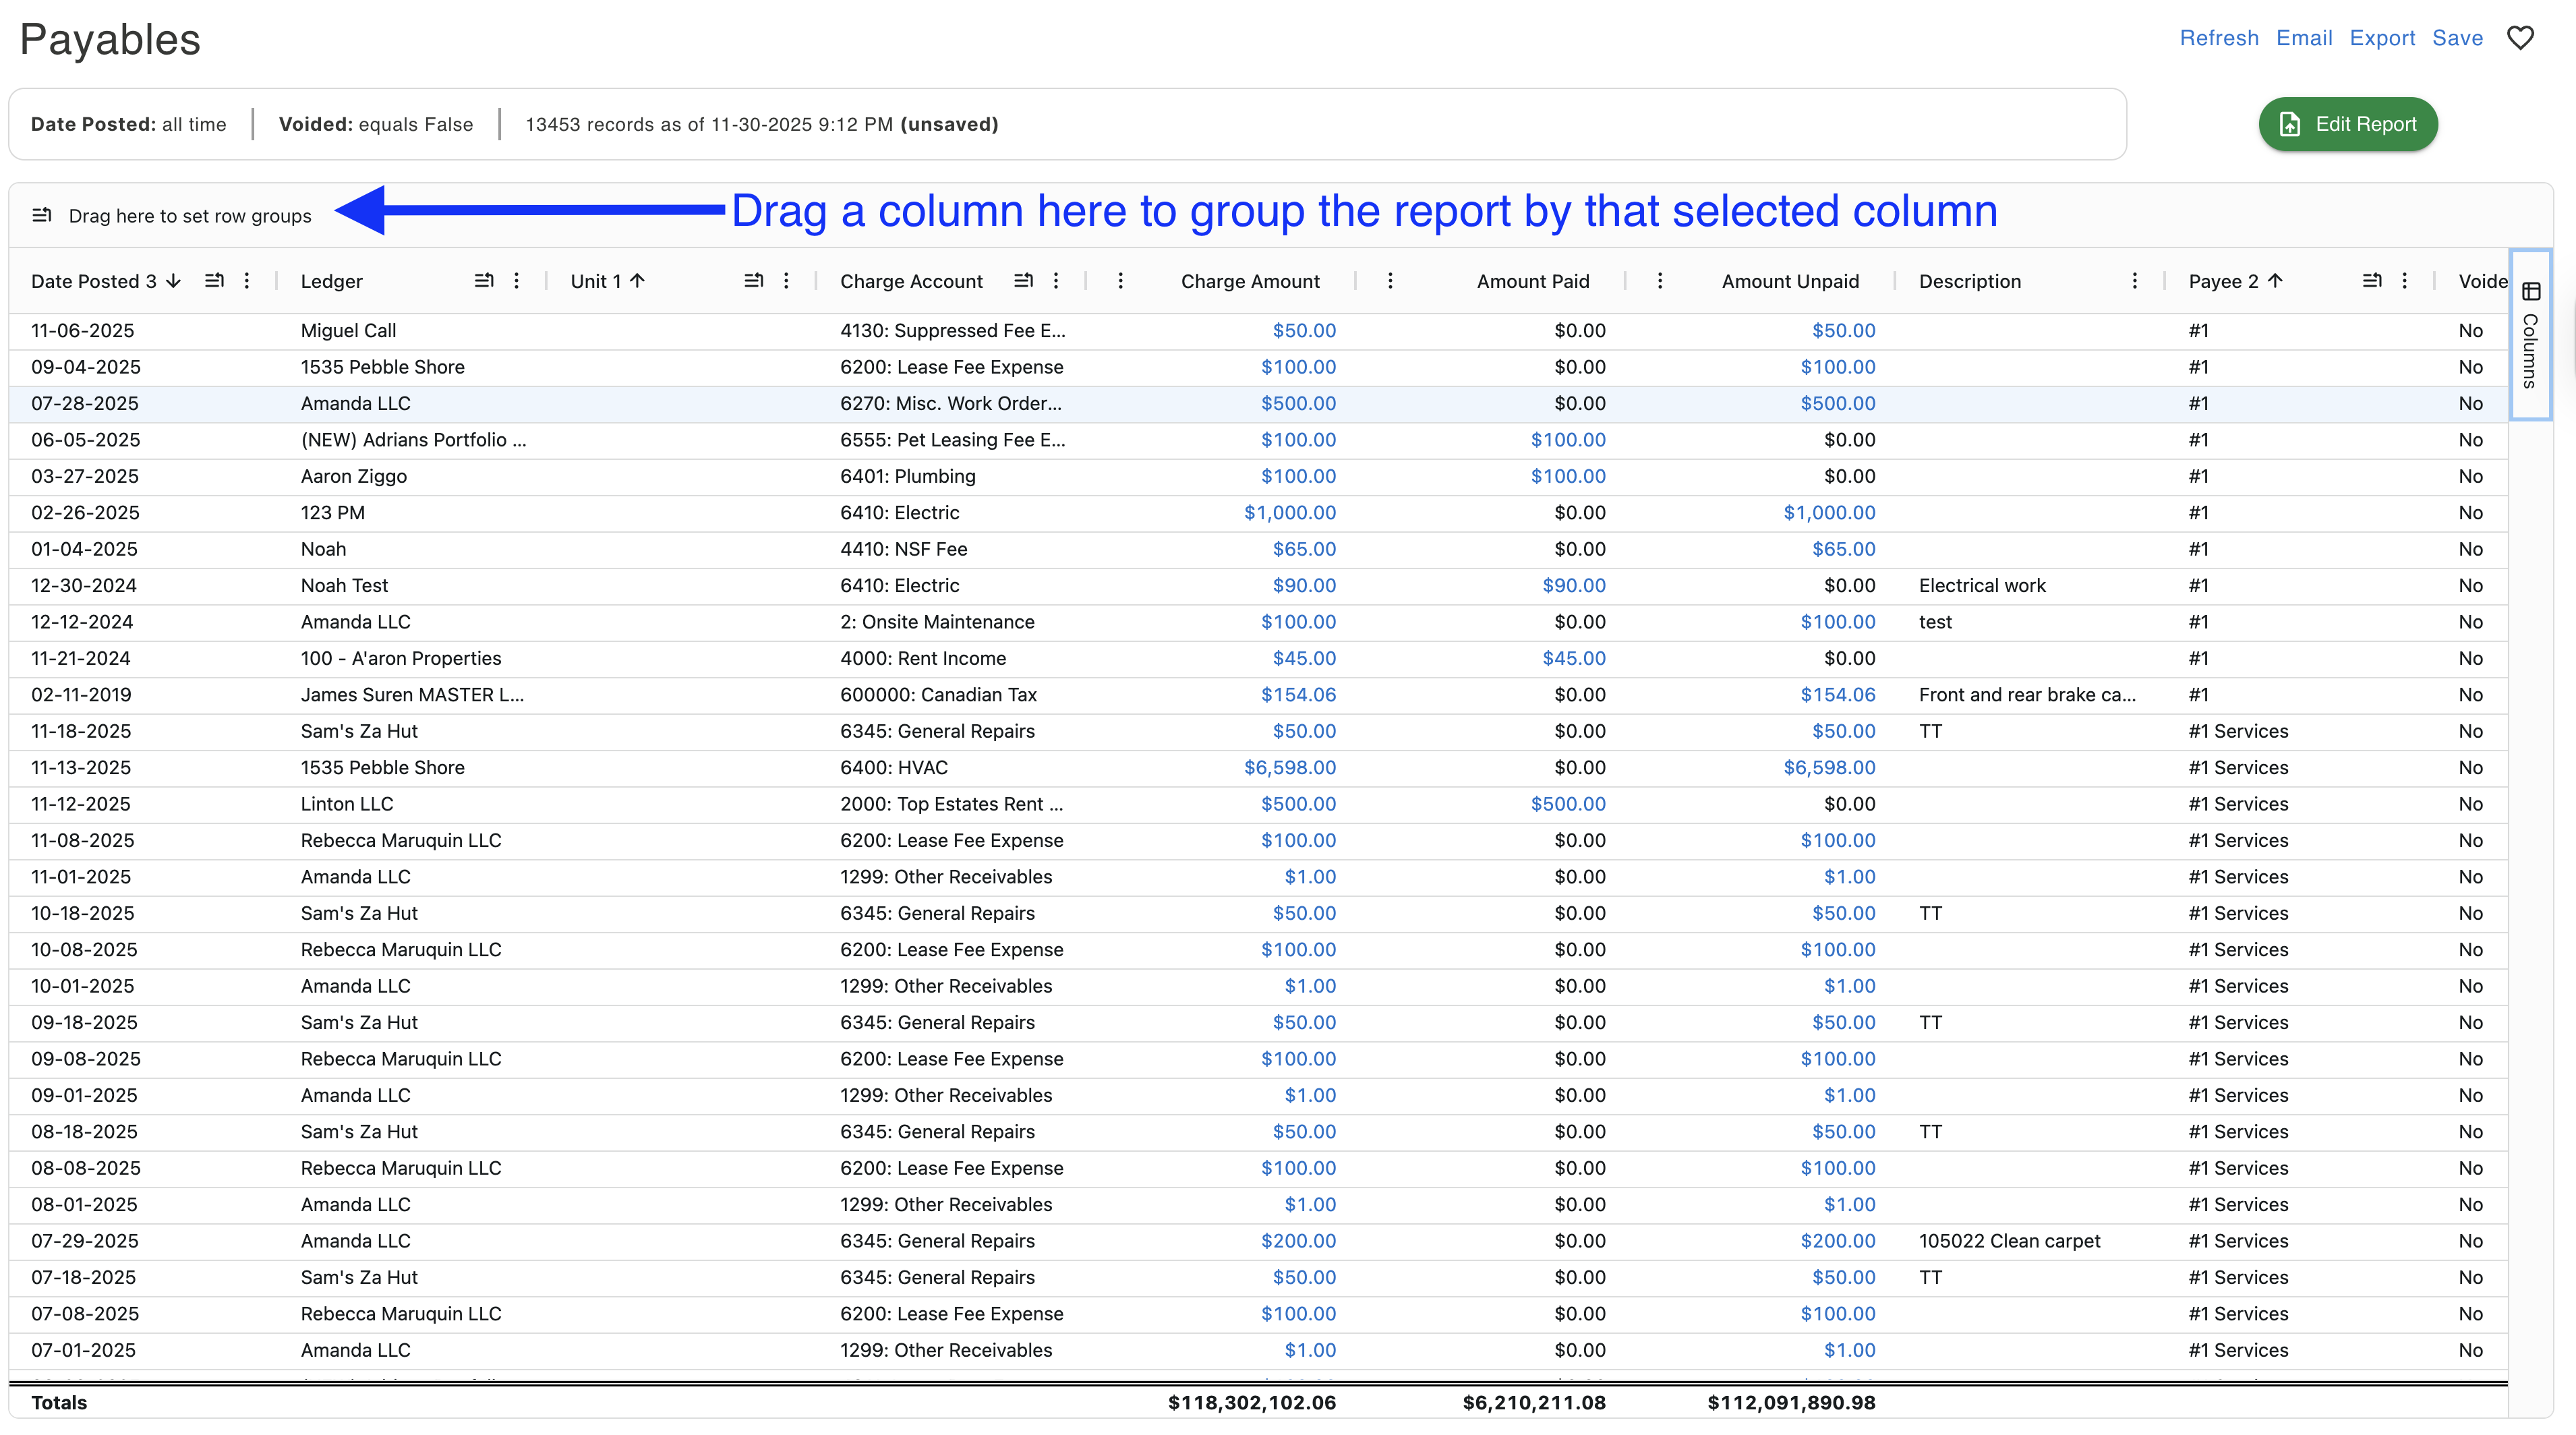Image resolution: width=2576 pixels, height=1435 pixels.
Task: Click the group icon on Charge Account column
Action: pyautogui.click(x=1023, y=281)
